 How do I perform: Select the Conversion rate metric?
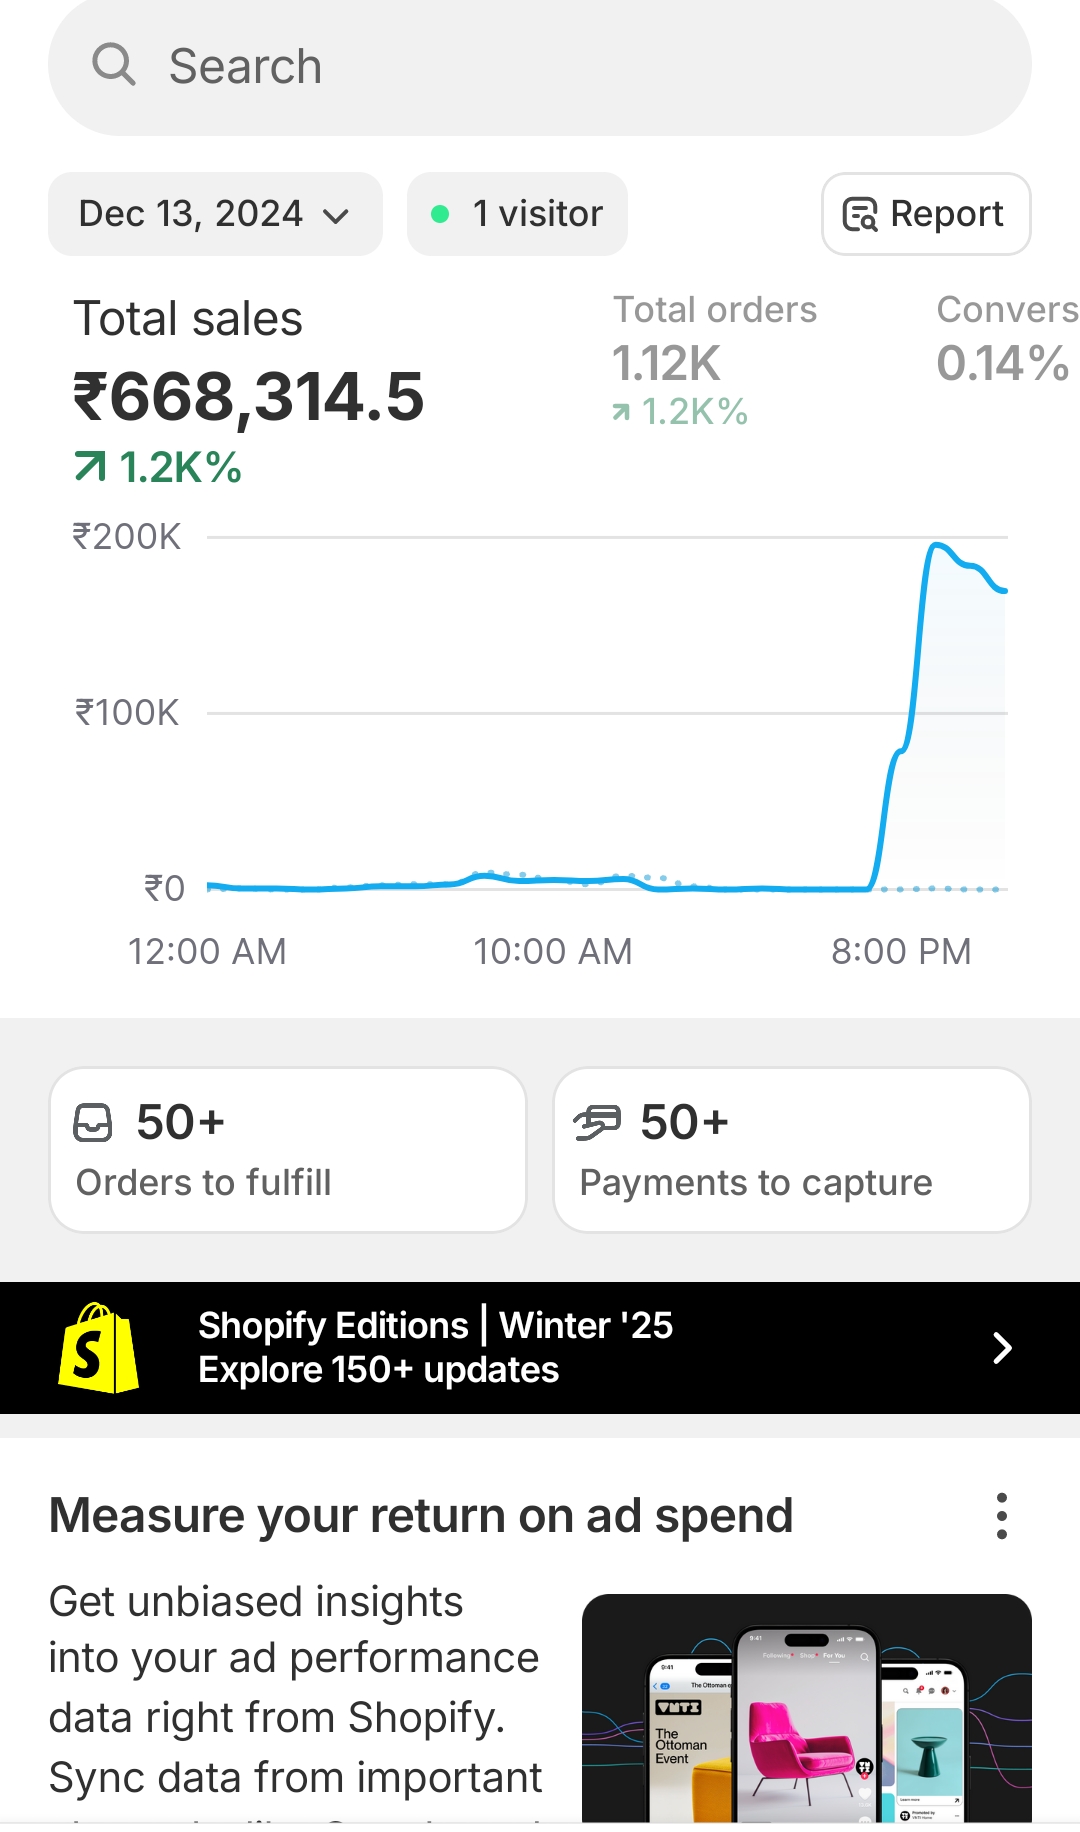click(1007, 340)
